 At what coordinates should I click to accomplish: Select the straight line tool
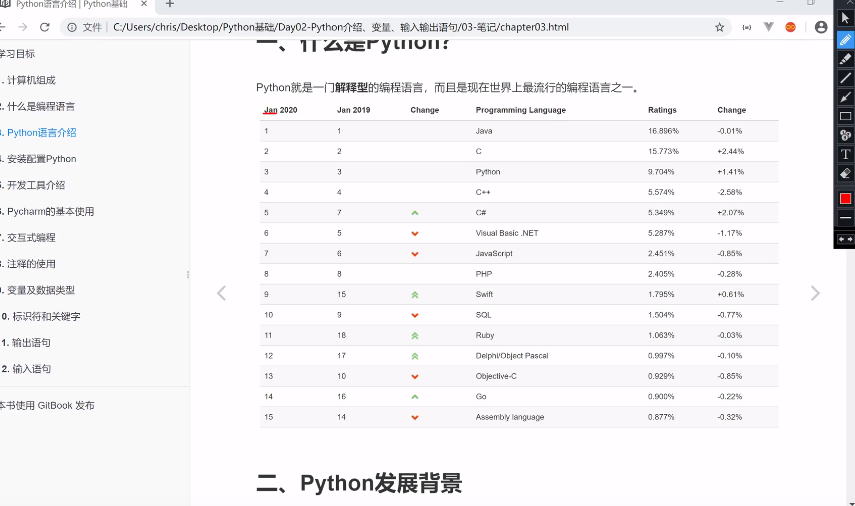845,78
